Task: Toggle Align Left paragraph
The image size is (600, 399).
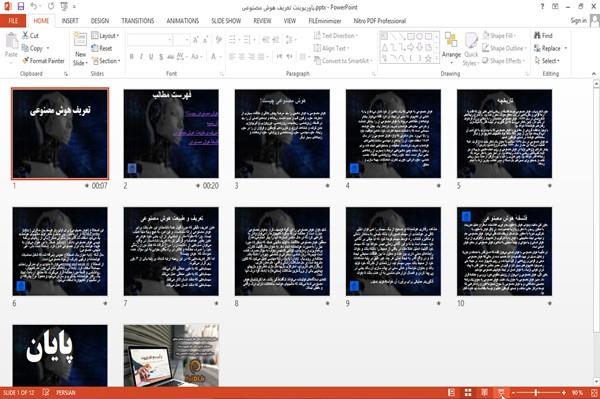Action: [232, 57]
